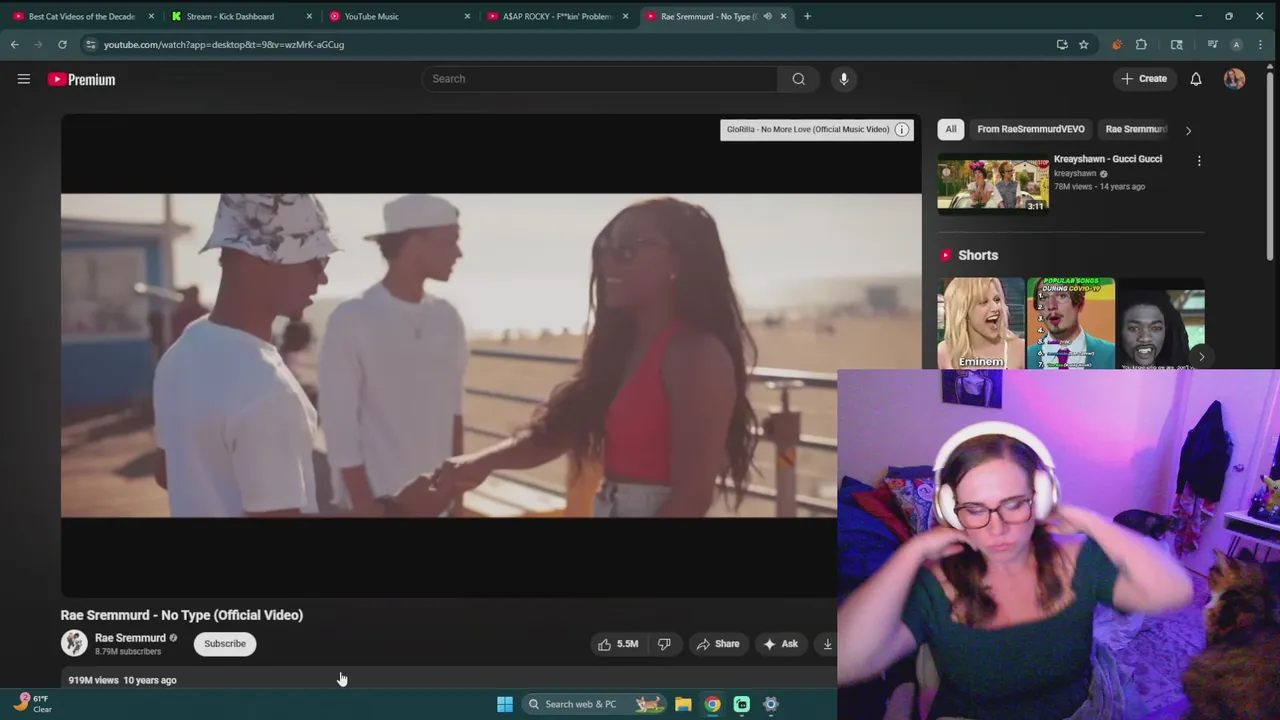Screen dimensions: 1280x720
Task: Start voice search with the microphone
Action: (844, 79)
